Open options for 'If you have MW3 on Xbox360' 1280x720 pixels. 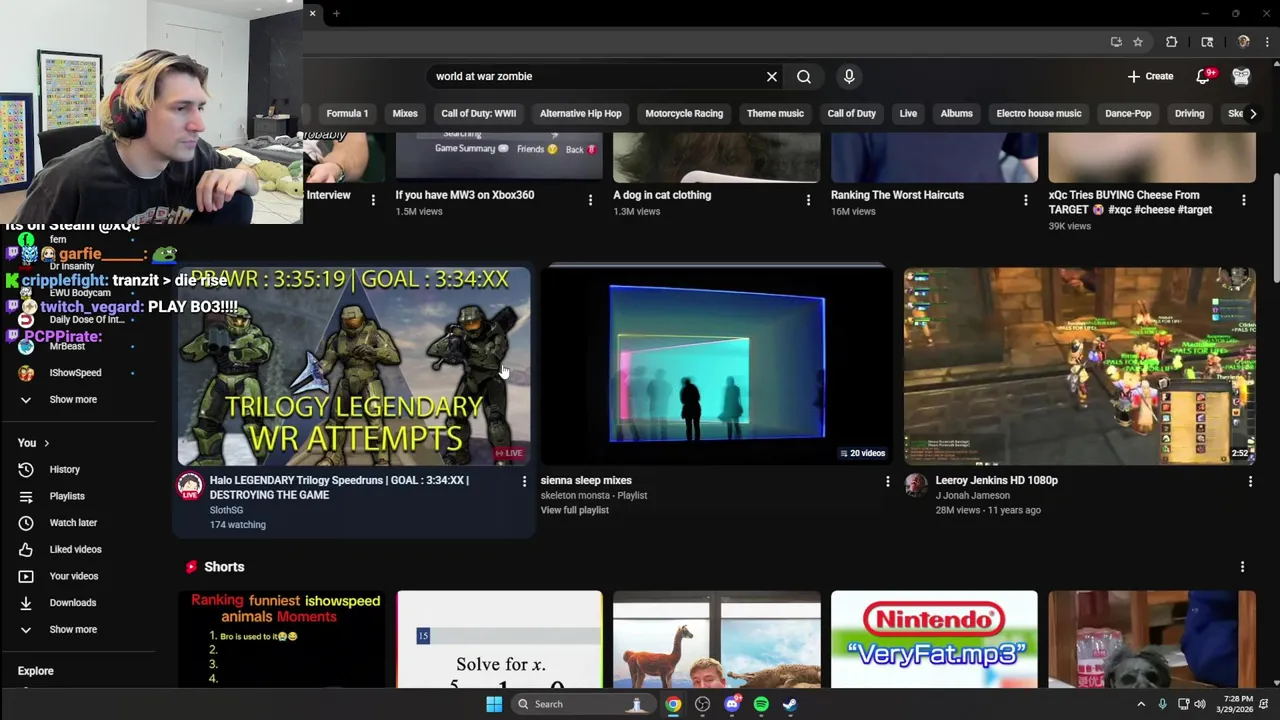coord(590,201)
